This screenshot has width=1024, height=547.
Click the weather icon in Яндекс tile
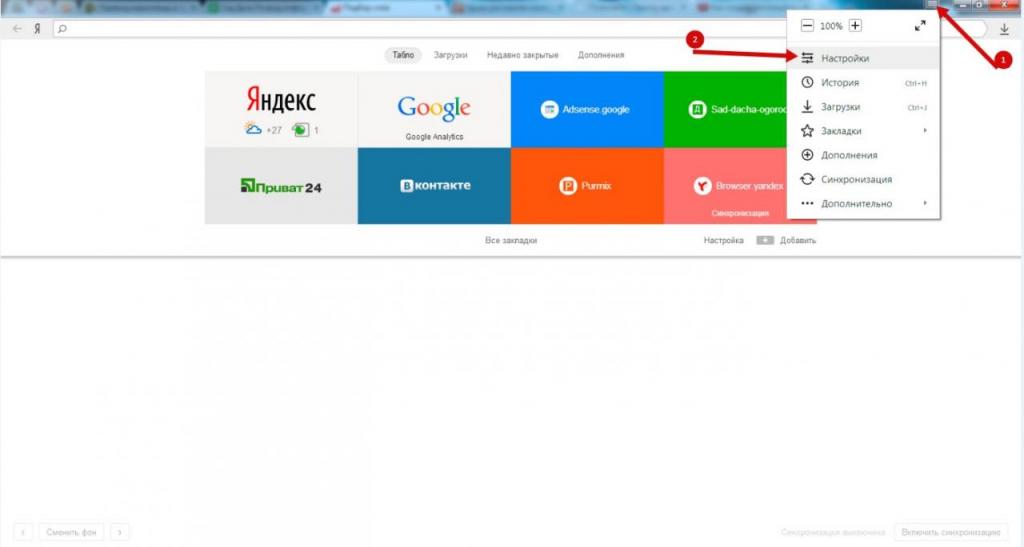[x=253, y=129]
